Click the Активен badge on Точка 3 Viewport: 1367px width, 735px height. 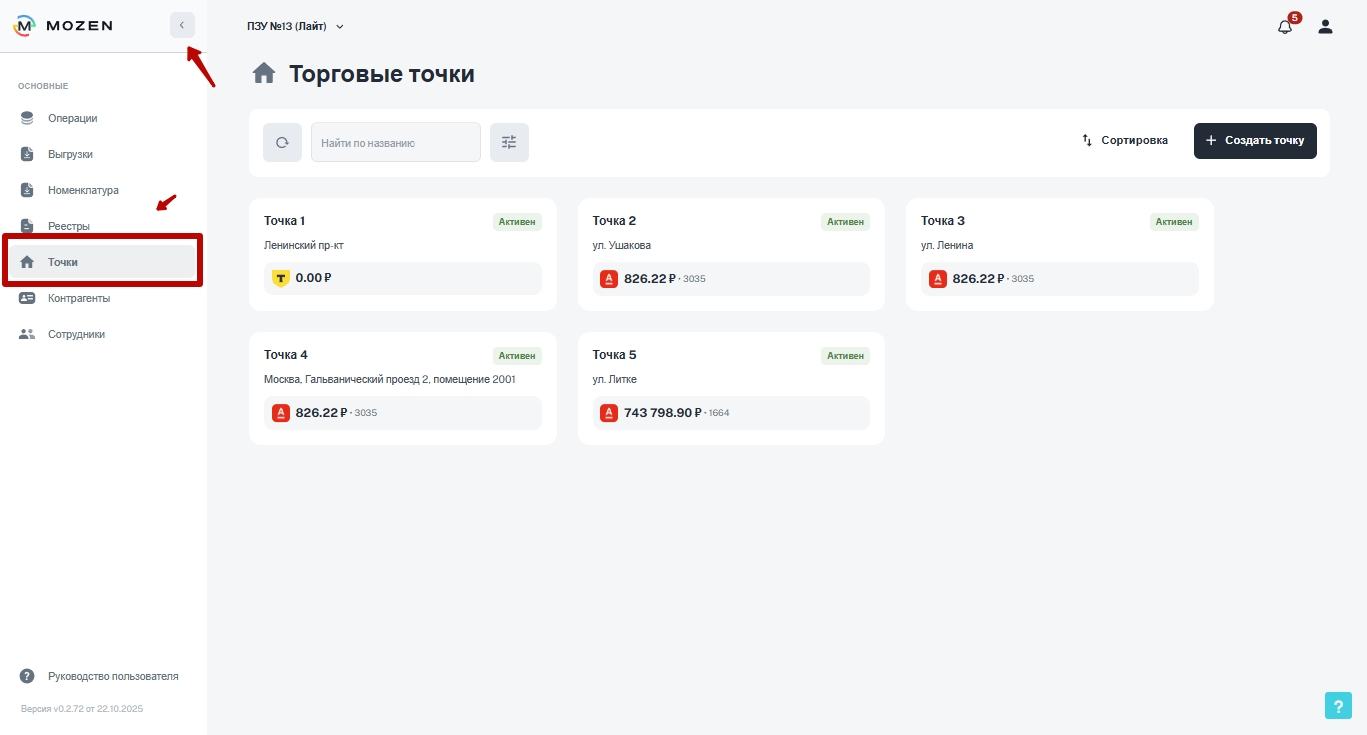(x=1174, y=222)
